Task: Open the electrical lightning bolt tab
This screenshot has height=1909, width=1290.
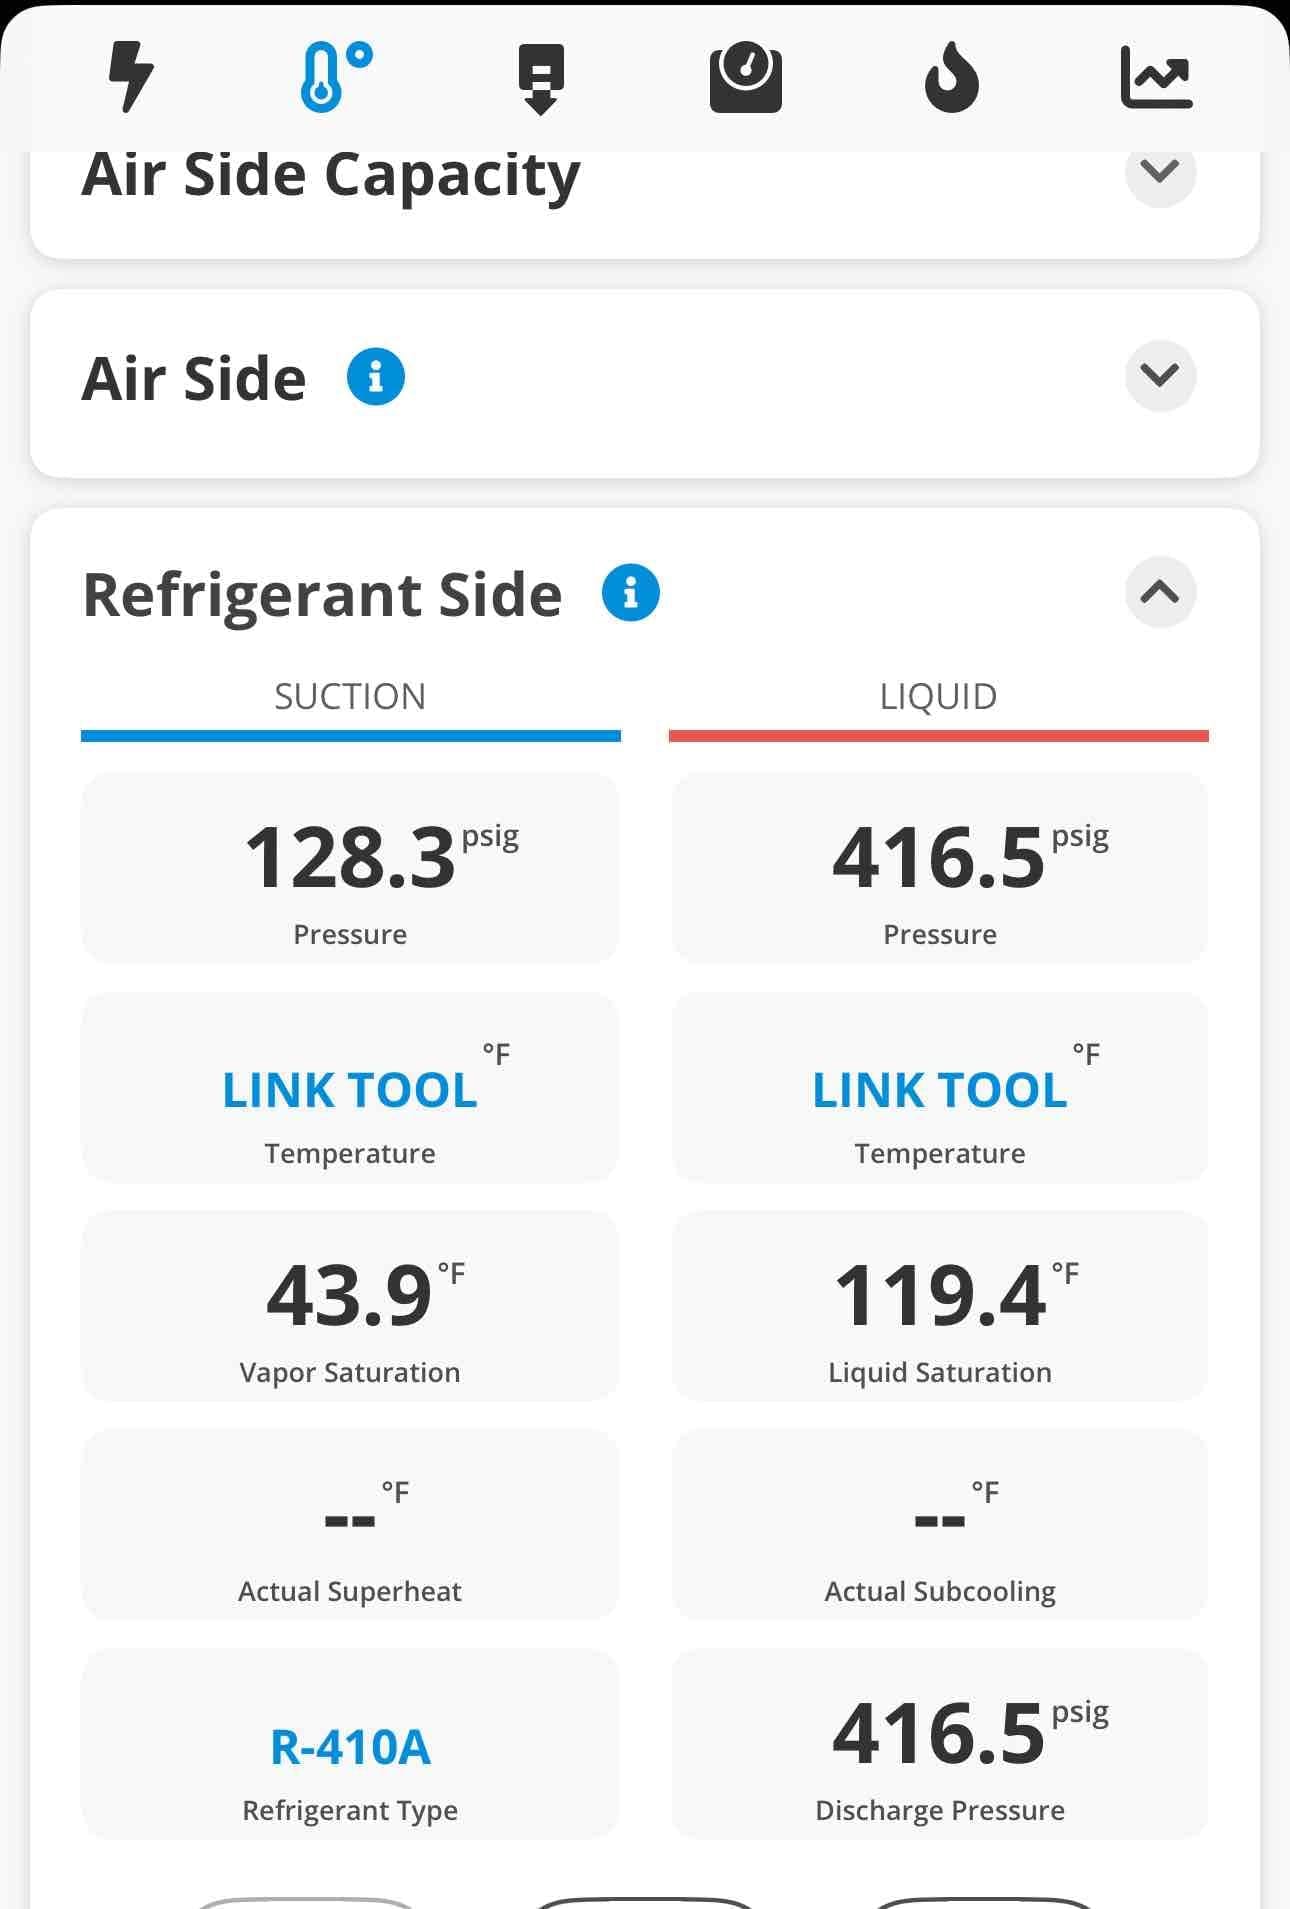Action: point(131,77)
